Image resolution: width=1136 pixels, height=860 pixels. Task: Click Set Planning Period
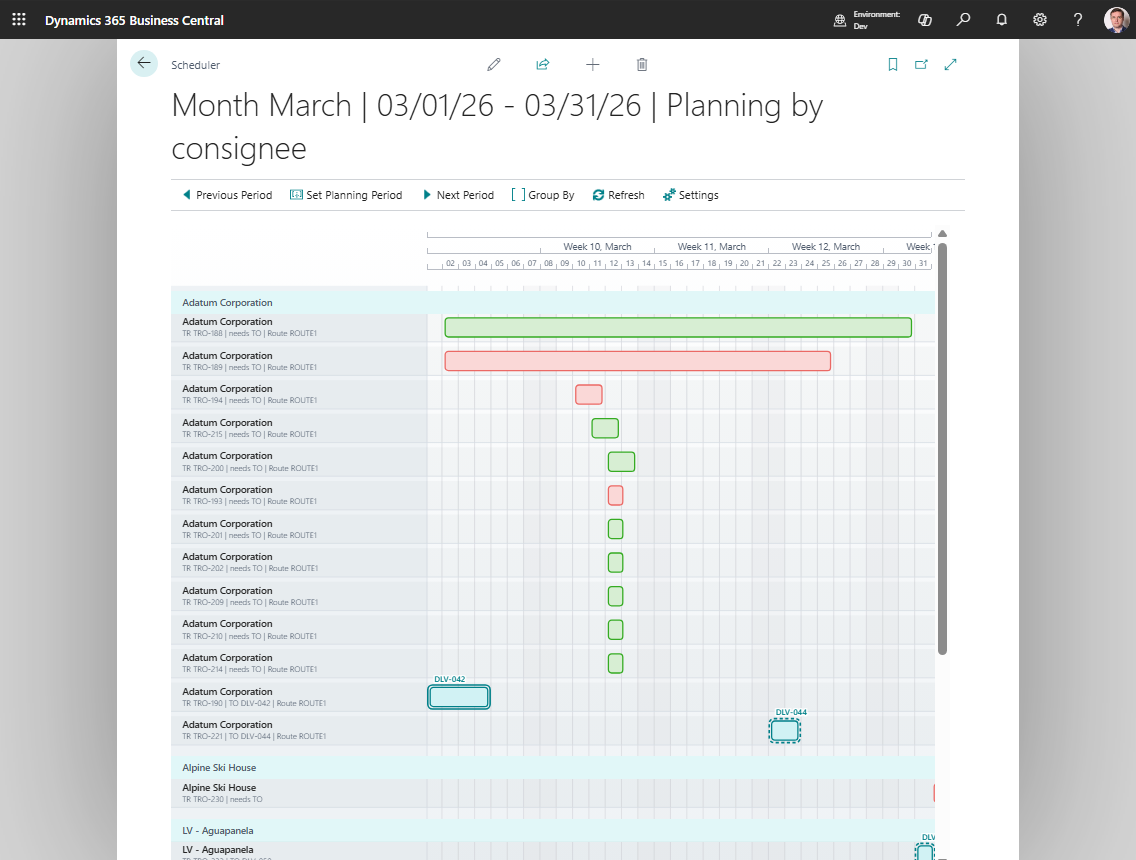[346, 195]
